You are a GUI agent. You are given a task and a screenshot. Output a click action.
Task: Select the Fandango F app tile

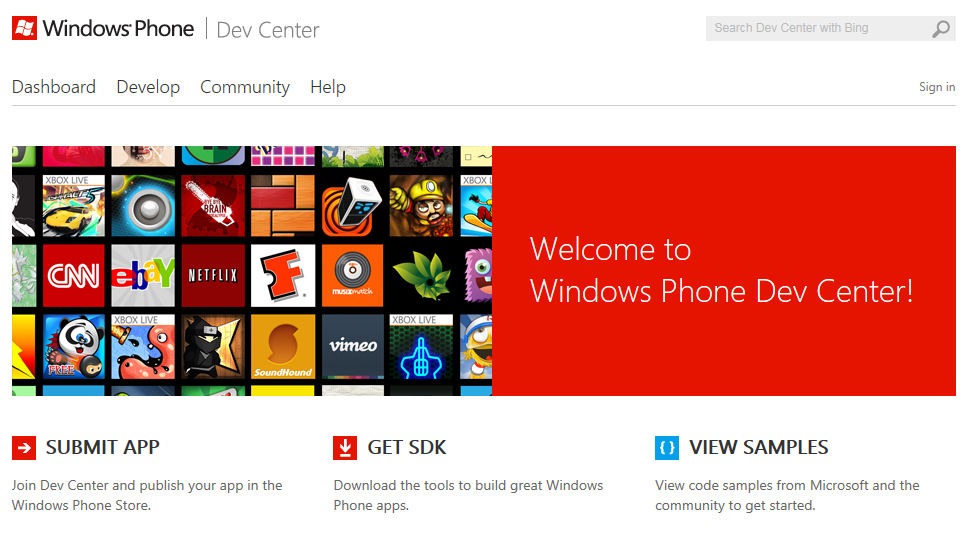click(283, 275)
